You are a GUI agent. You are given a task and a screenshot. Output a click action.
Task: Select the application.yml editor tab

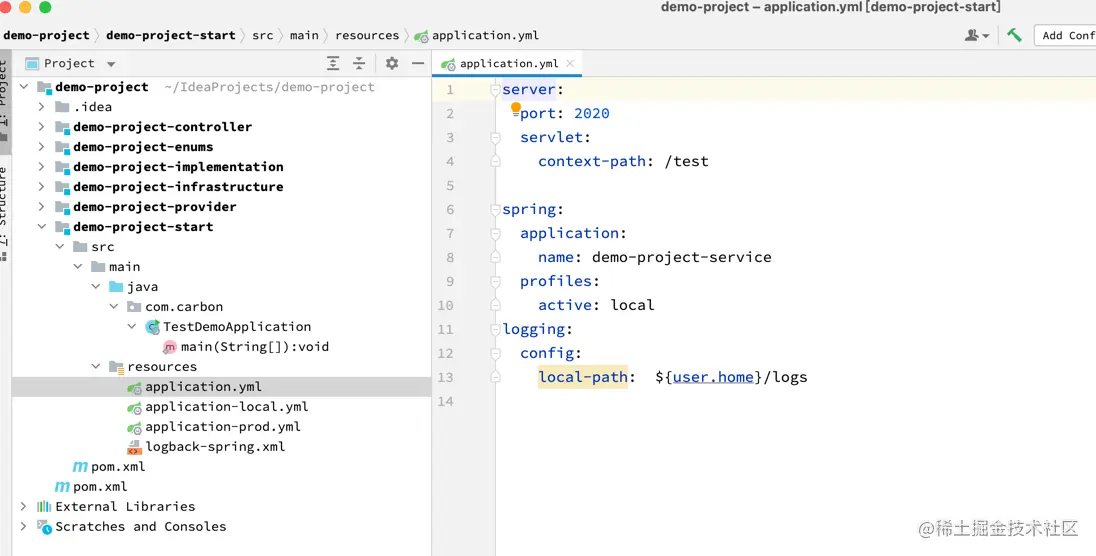506,64
